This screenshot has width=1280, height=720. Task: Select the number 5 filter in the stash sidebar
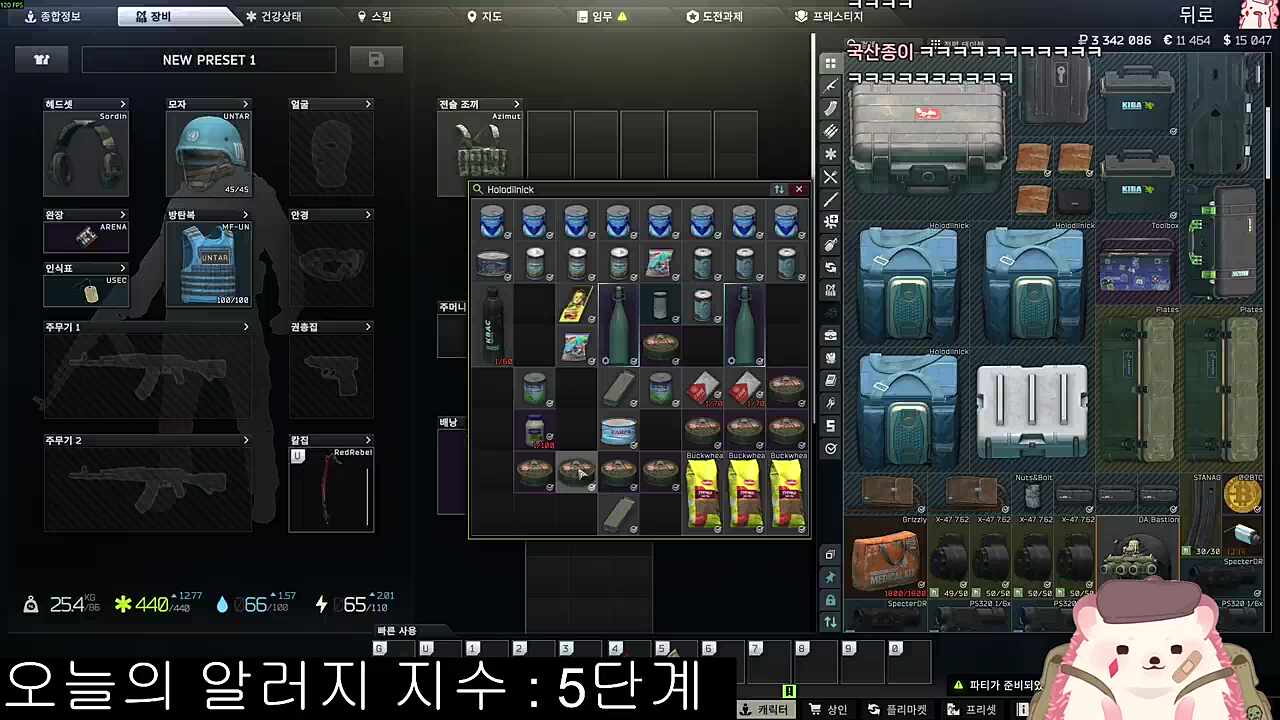pos(830,426)
